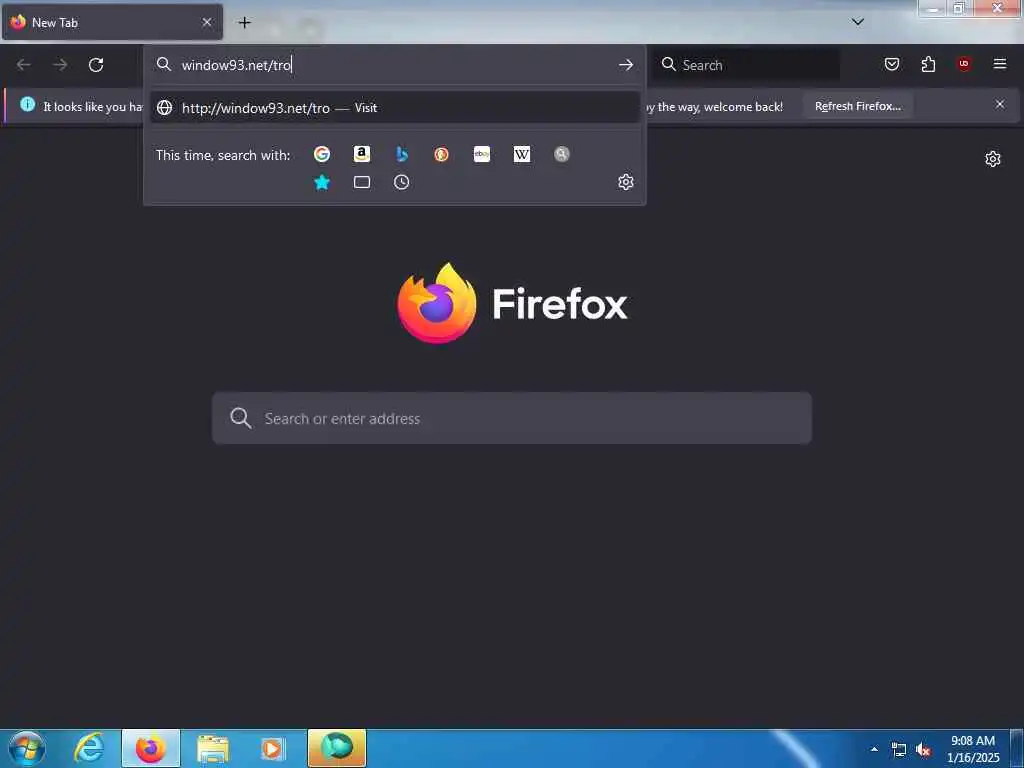
Task: Personalize new tab with gear icon
Action: [x=993, y=159]
